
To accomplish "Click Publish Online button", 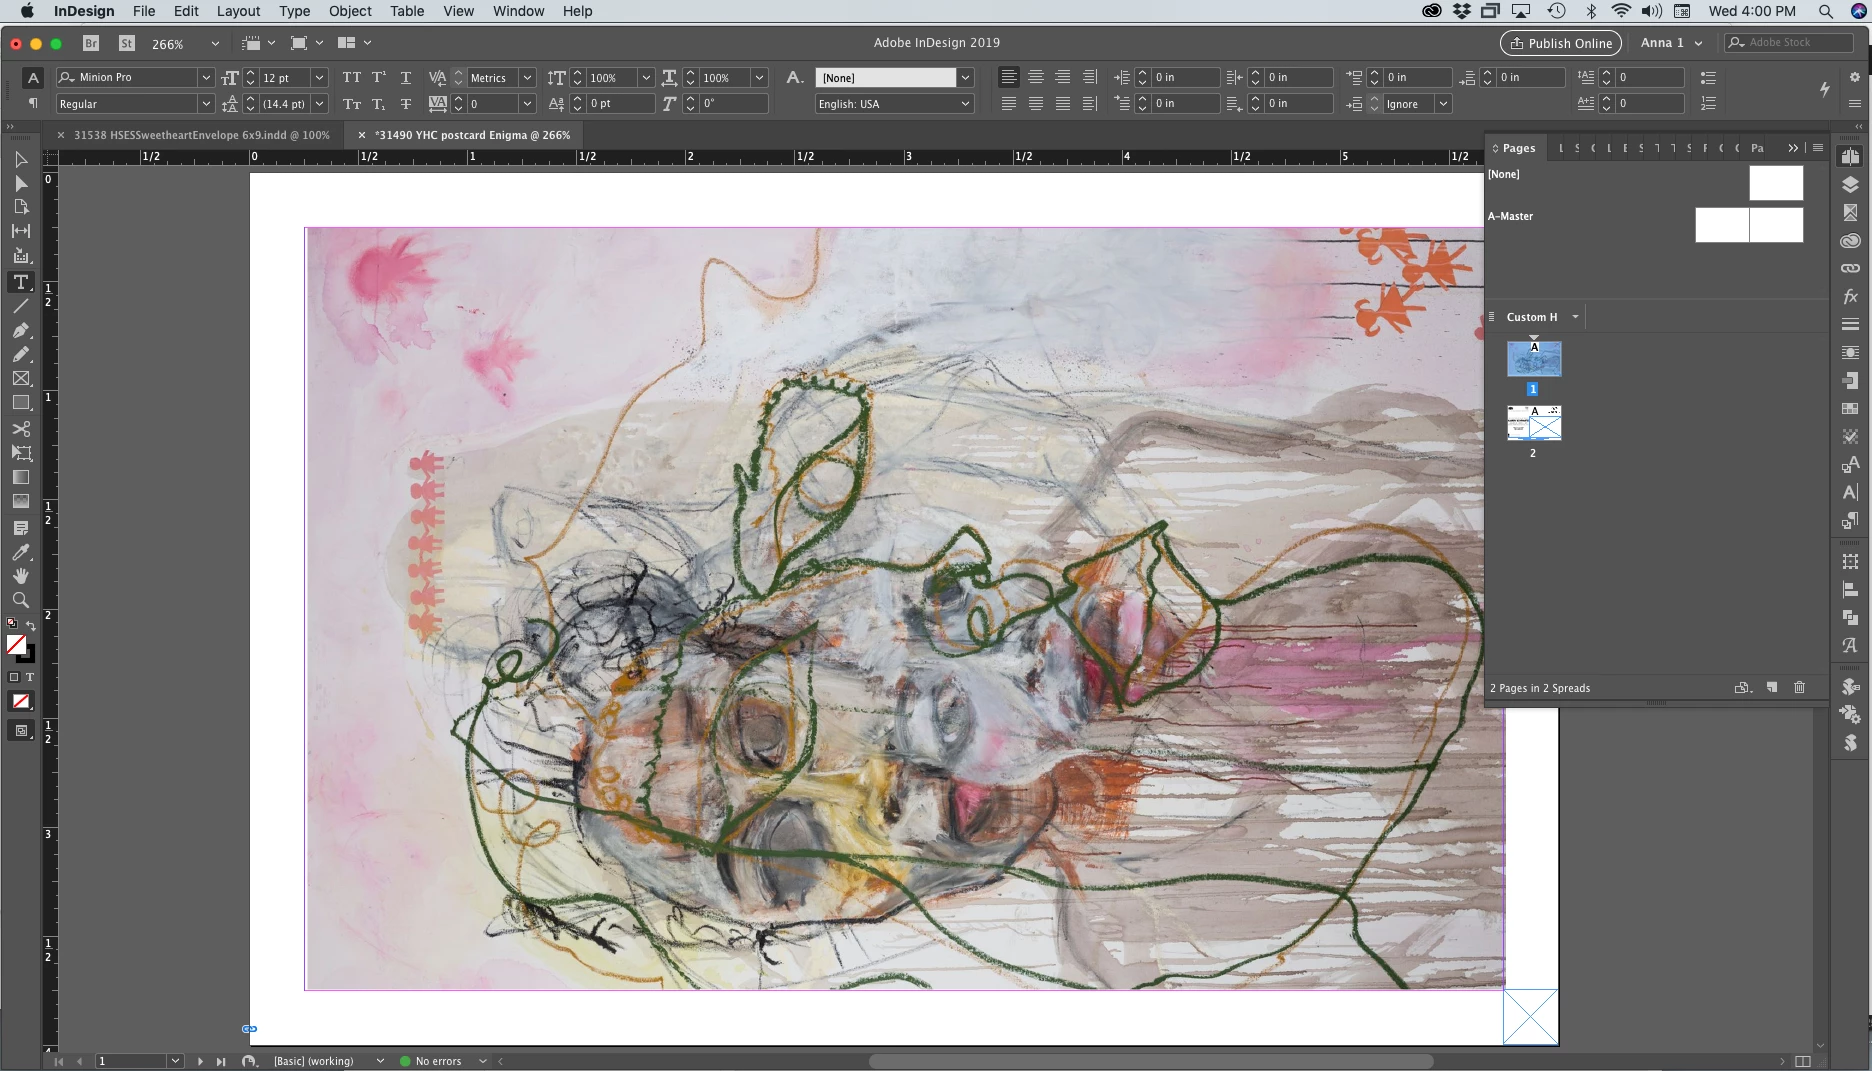I will [1560, 43].
